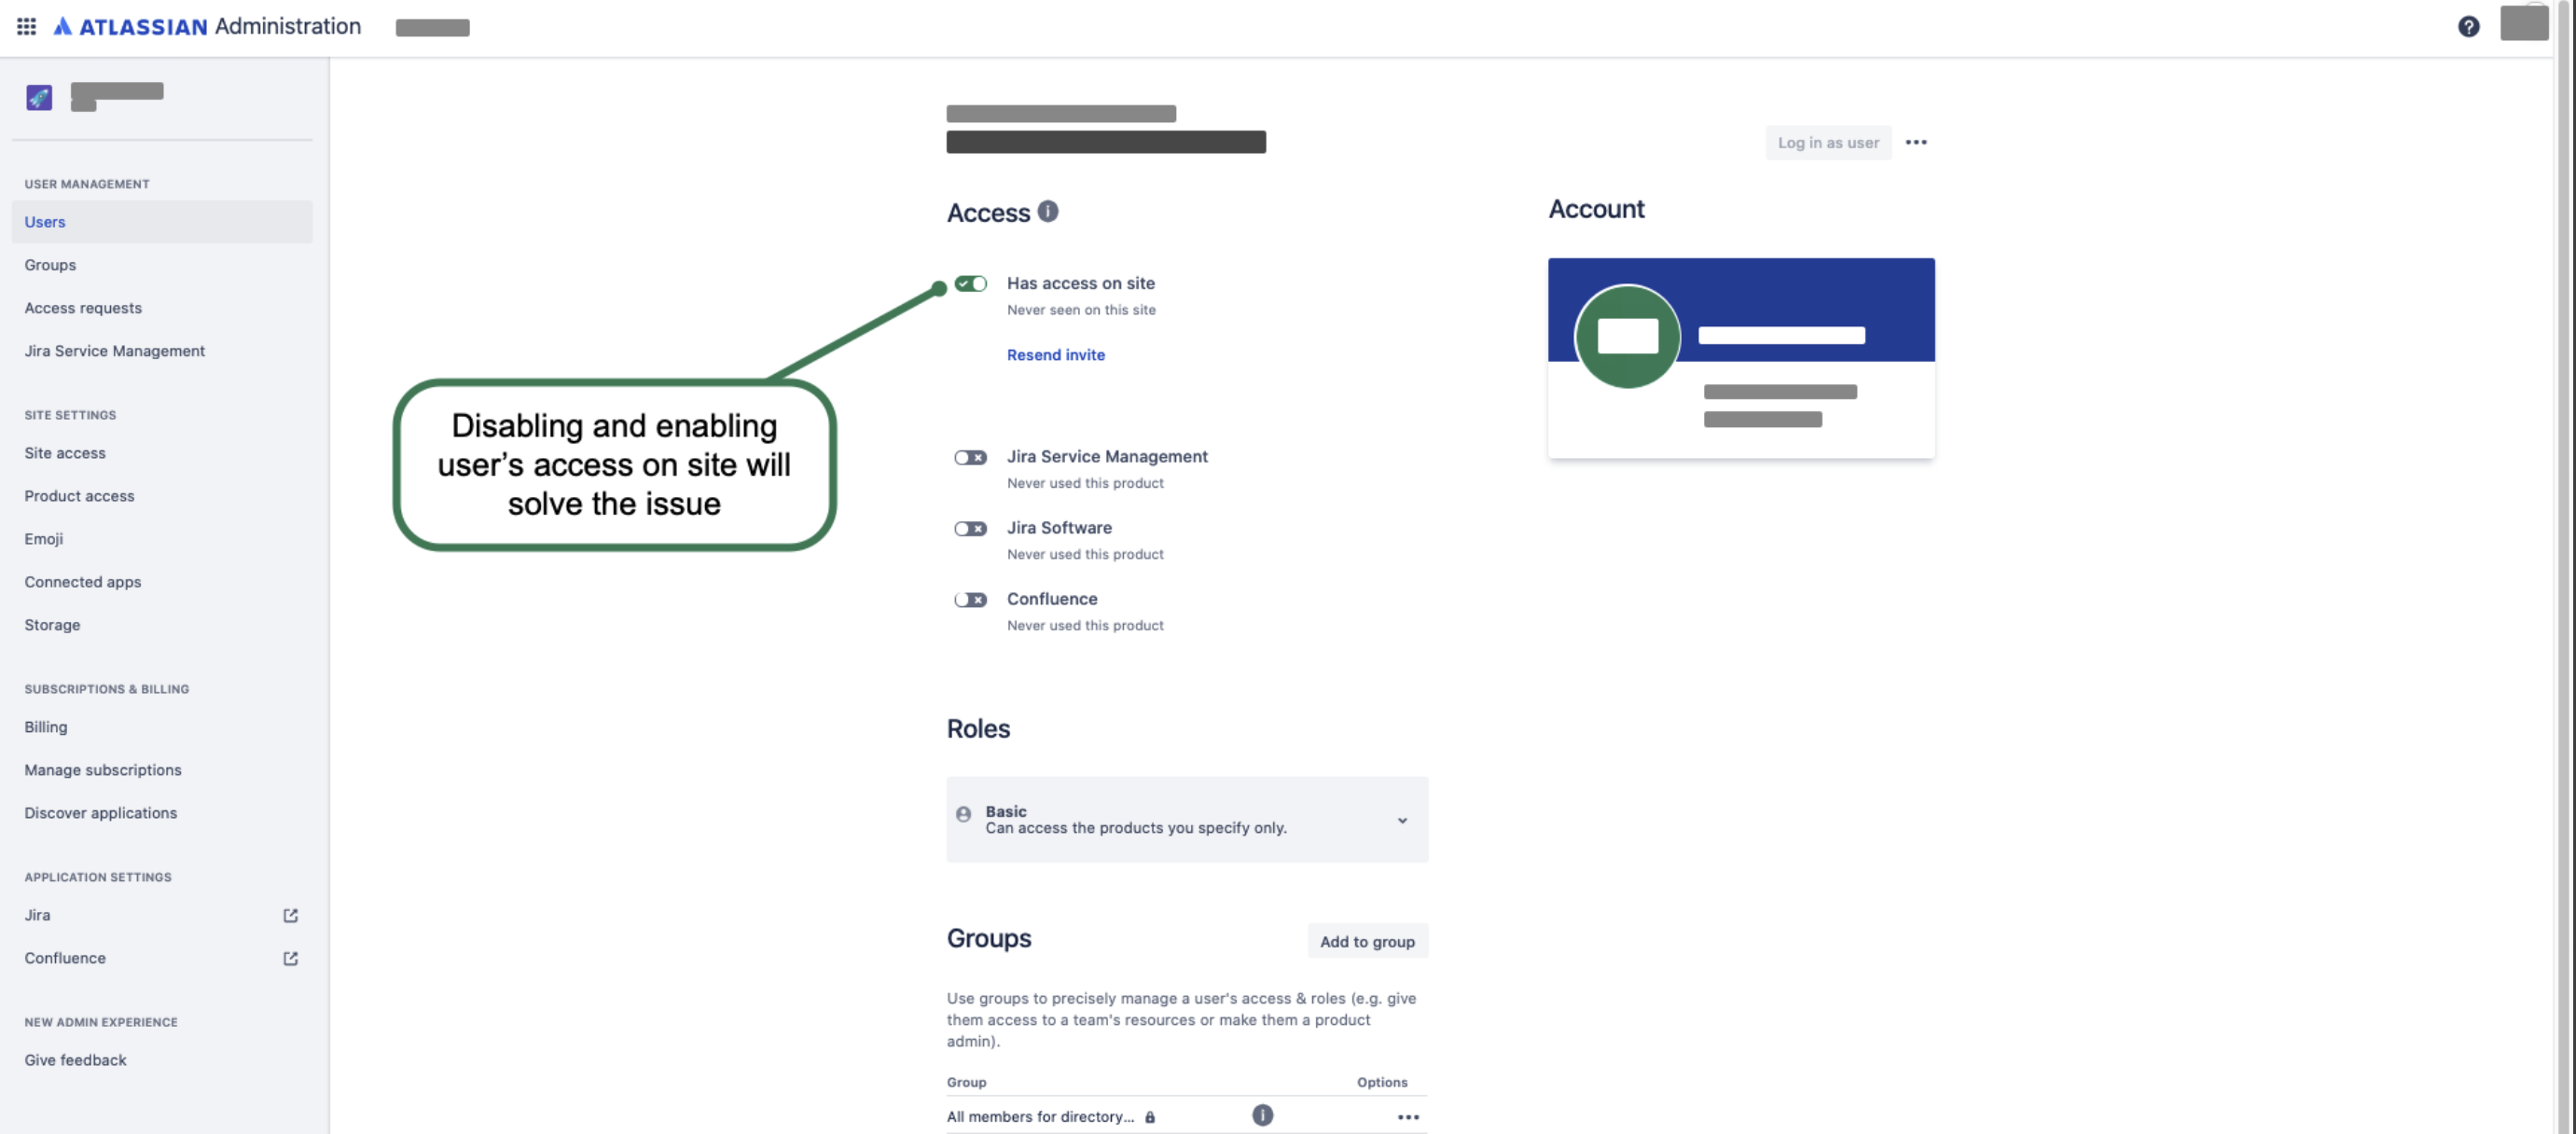Open Jira external link icon in sidebar

point(290,915)
